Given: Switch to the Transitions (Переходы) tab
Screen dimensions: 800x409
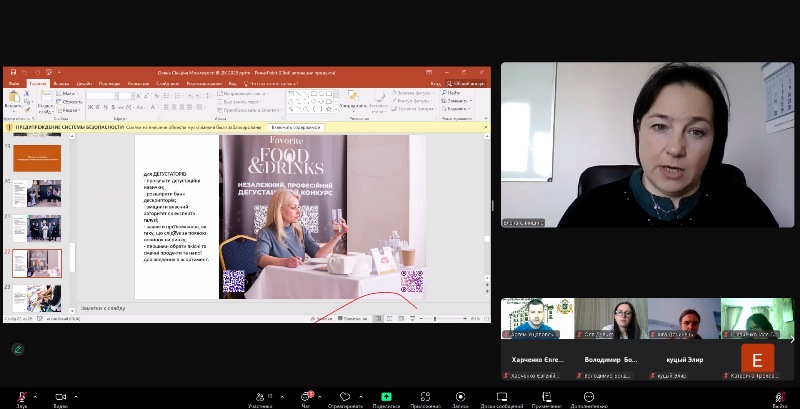Looking at the screenshot, I should 110,83.
